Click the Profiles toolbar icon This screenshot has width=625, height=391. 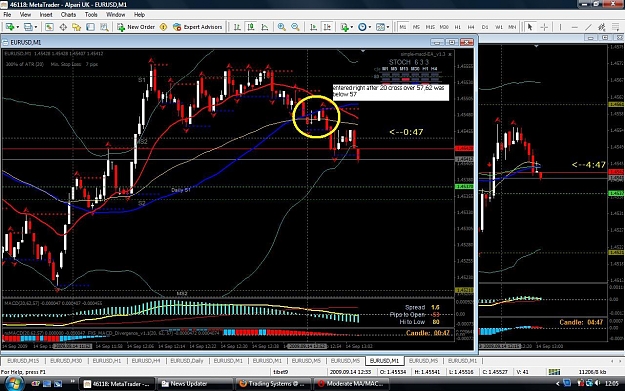tap(28, 27)
